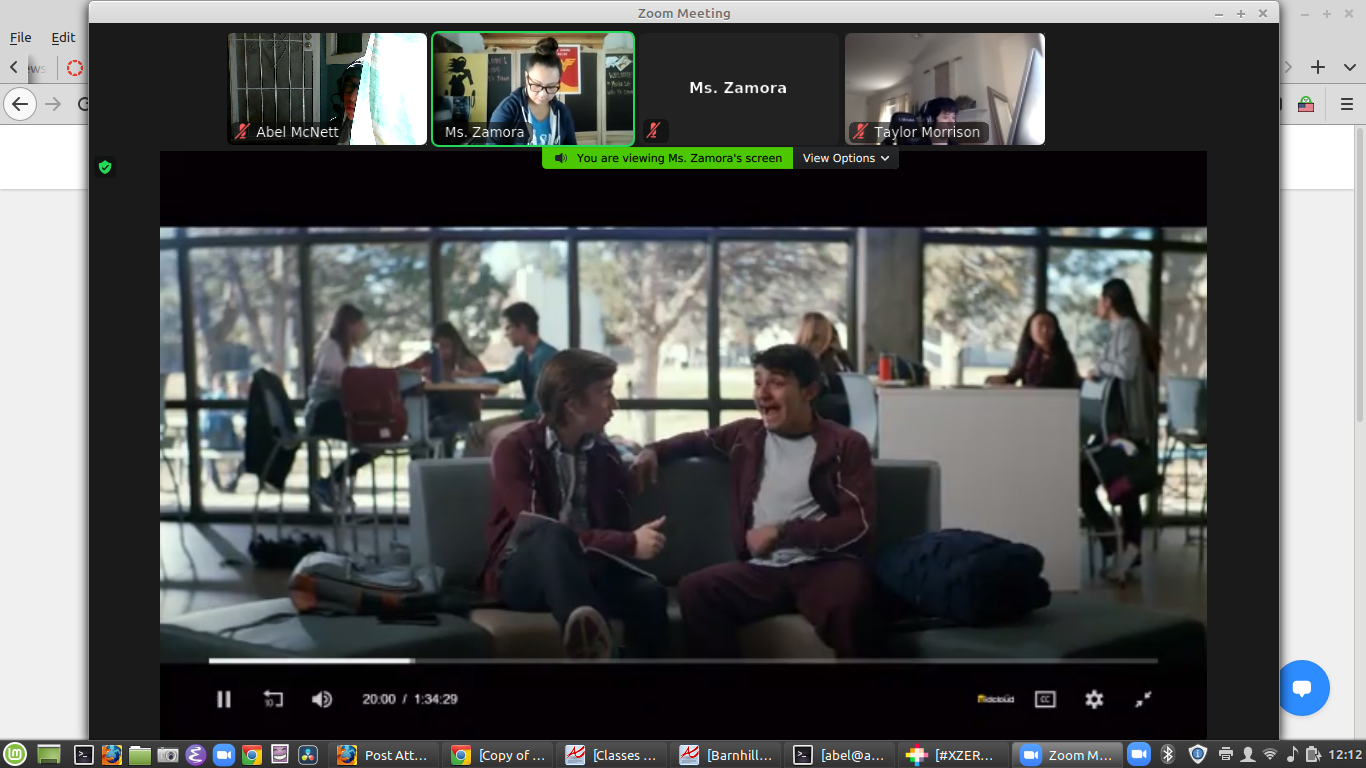Open the file manager folder launcher
This screenshot has height=768, width=1366.
tap(140, 755)
